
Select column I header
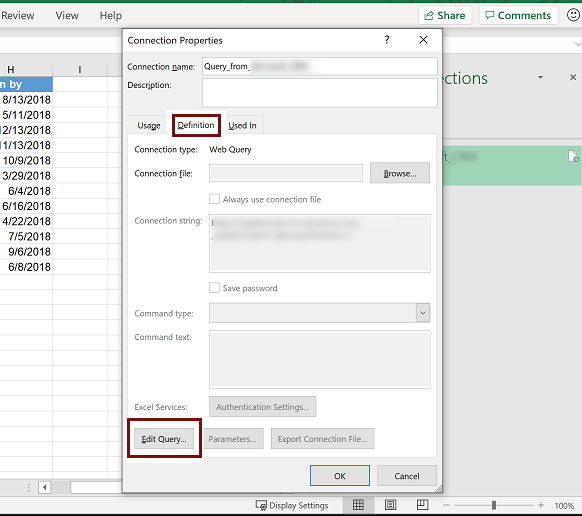click(x=80, y=69)
